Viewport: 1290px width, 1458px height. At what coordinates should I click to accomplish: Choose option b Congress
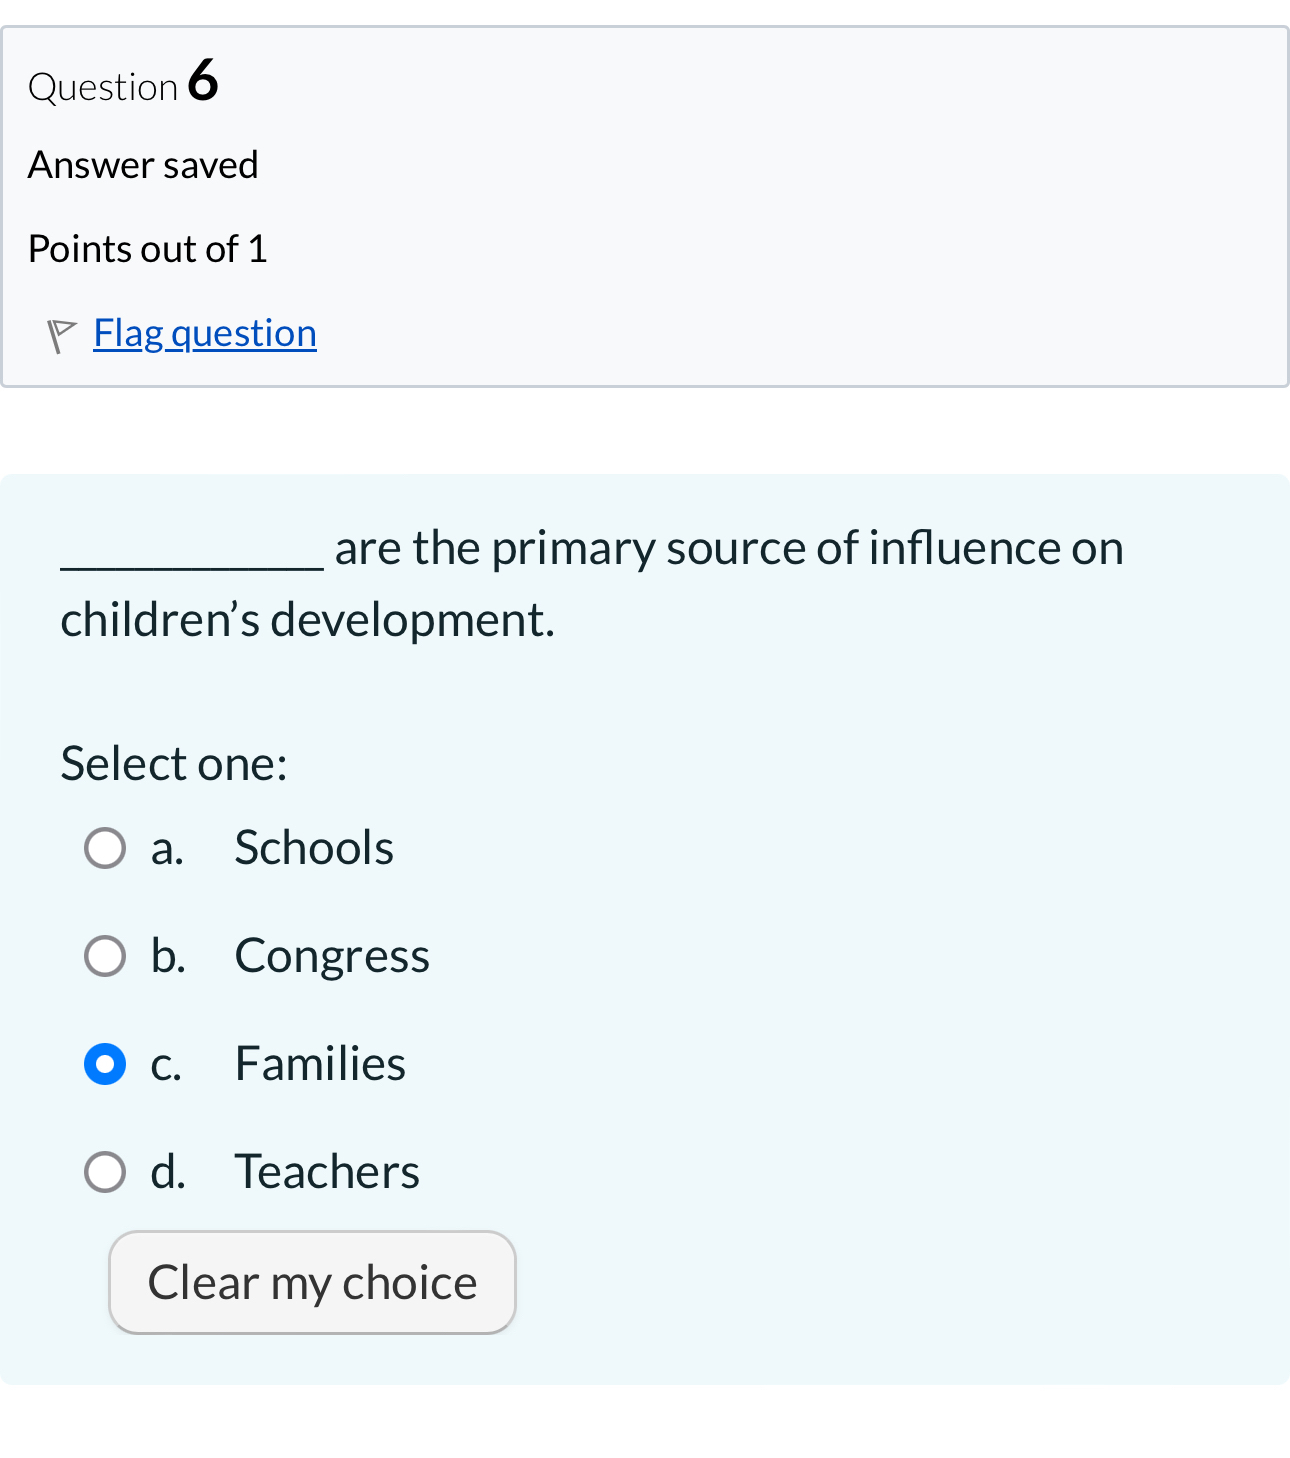pyautogui.click(x=104, y=956)
